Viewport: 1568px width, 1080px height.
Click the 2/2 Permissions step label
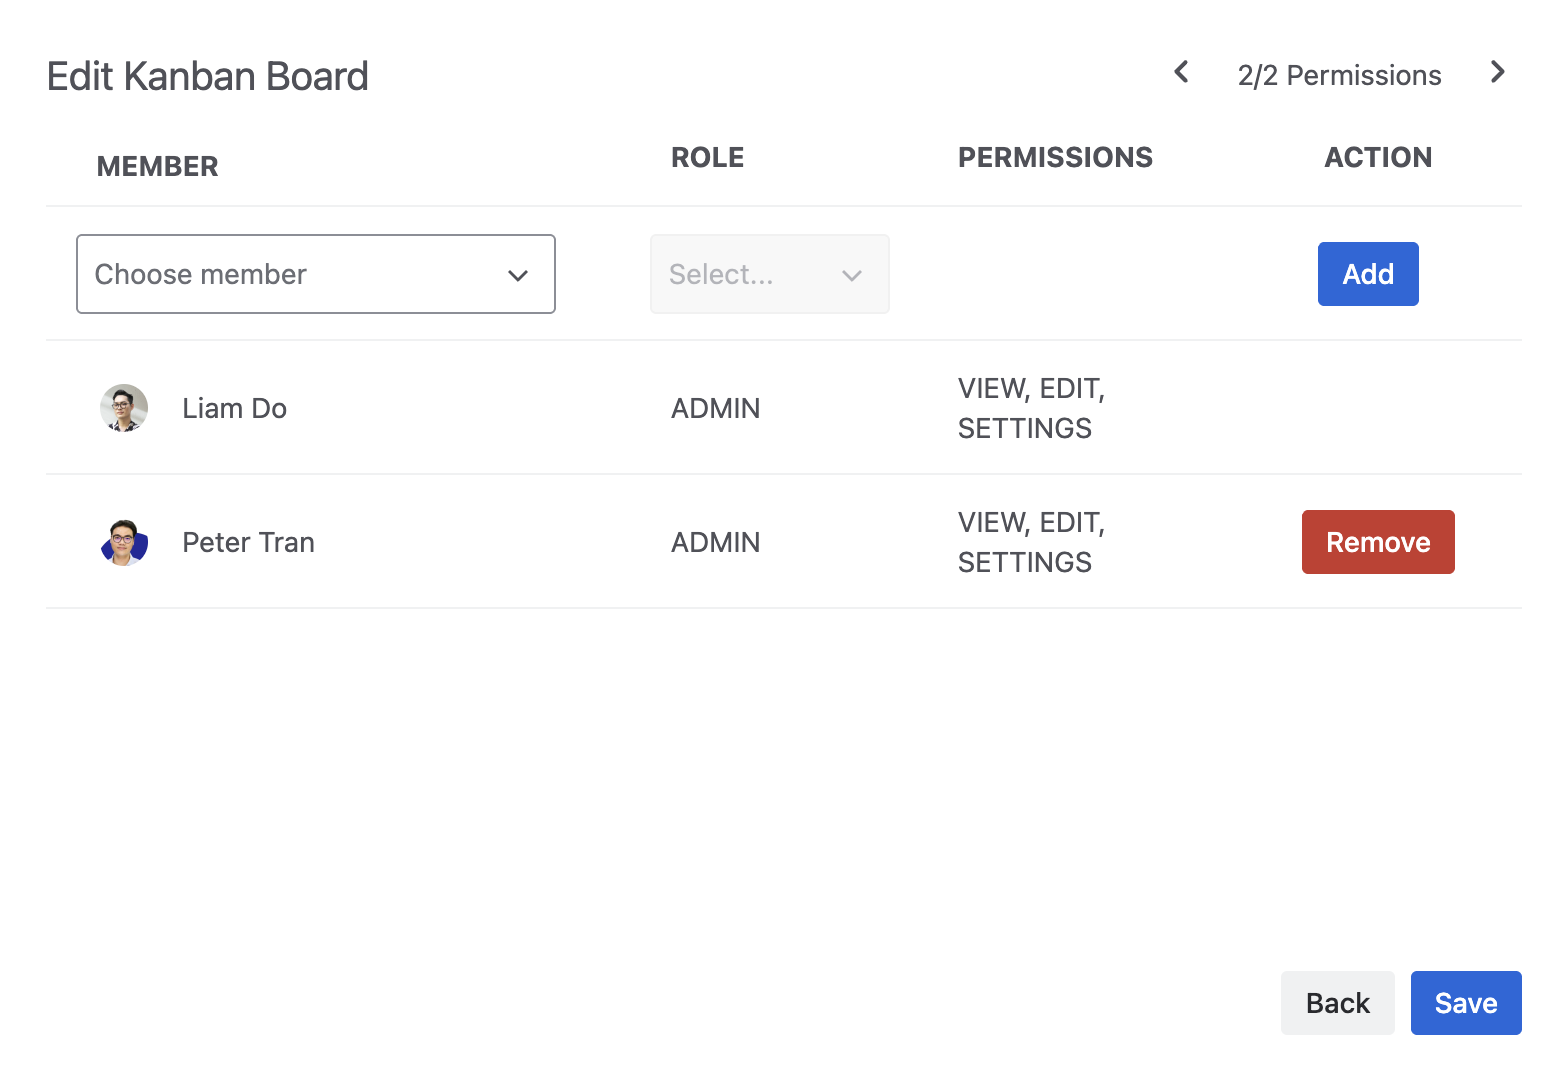[x=1339, y=75]
